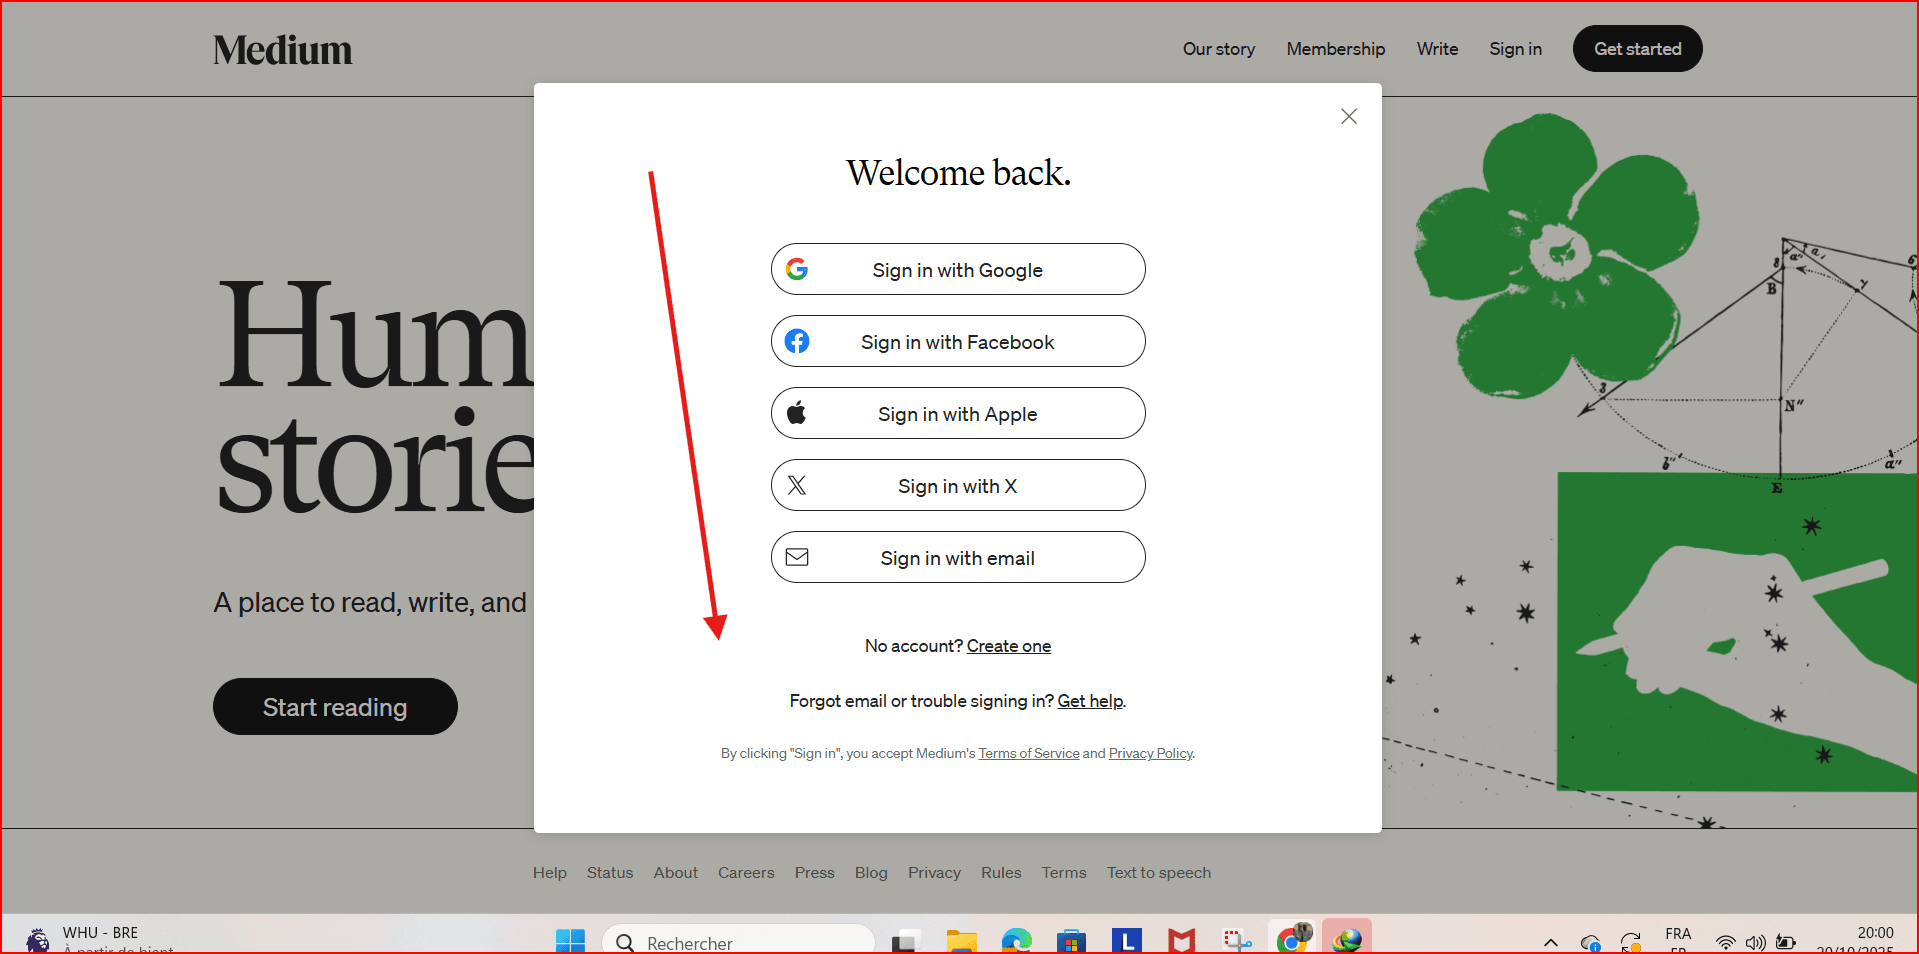Open File Explorer from the taskbar

[x=961, y=941]
